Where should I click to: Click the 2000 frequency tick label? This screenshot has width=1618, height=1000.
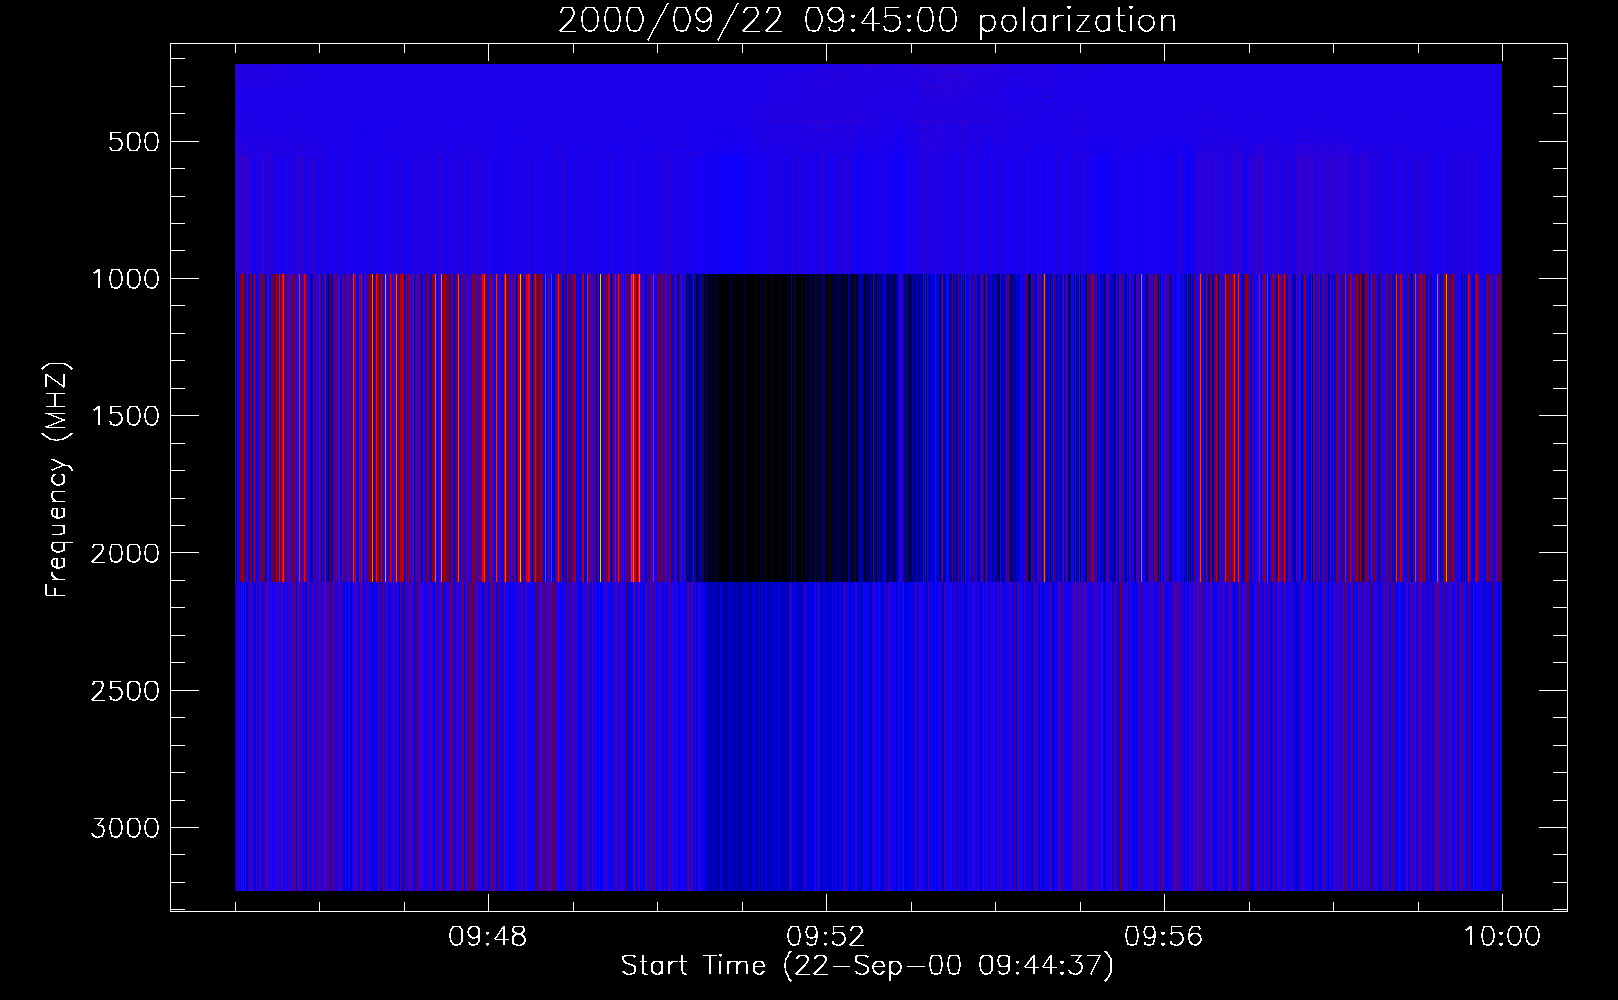124,553
